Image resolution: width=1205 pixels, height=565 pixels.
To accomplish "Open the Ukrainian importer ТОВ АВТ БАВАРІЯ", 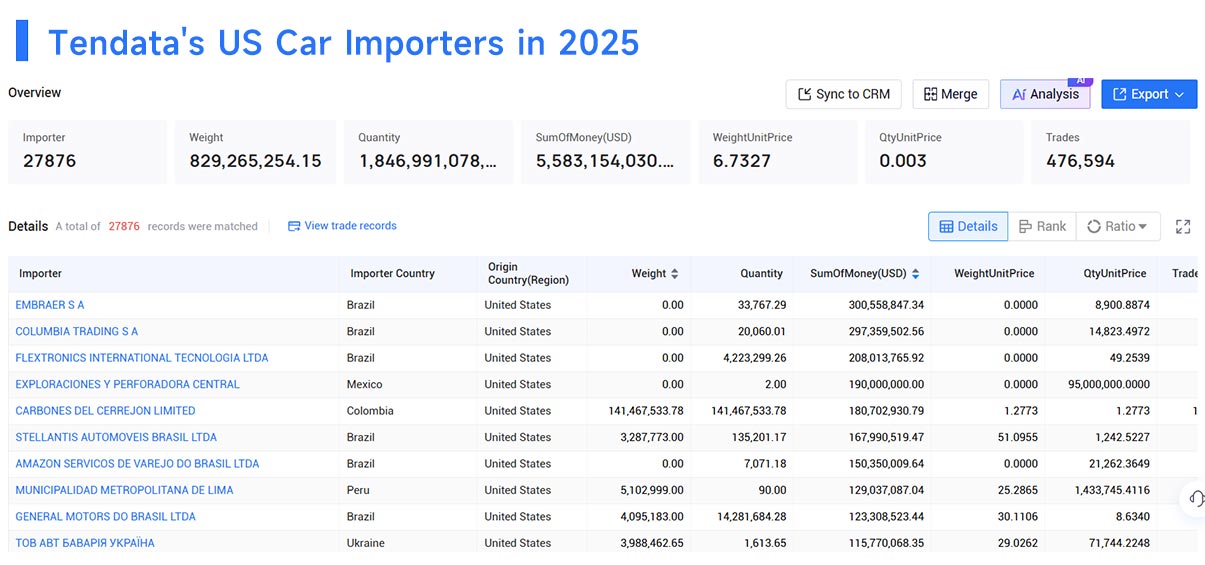I will 85,543.
